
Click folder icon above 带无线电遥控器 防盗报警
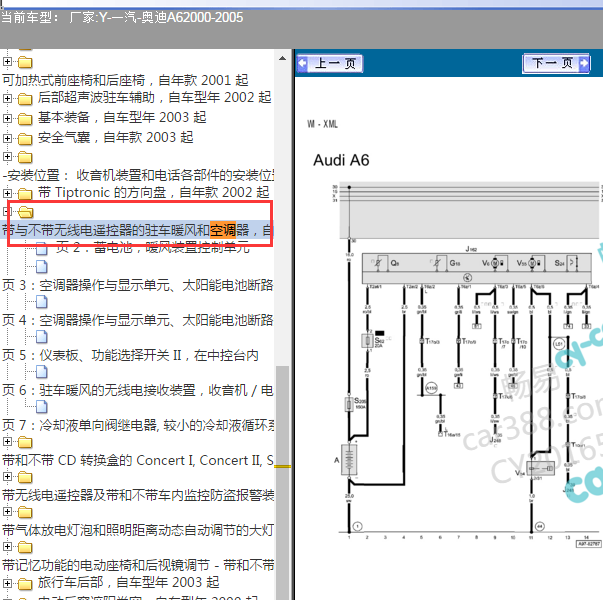[25, 477]
